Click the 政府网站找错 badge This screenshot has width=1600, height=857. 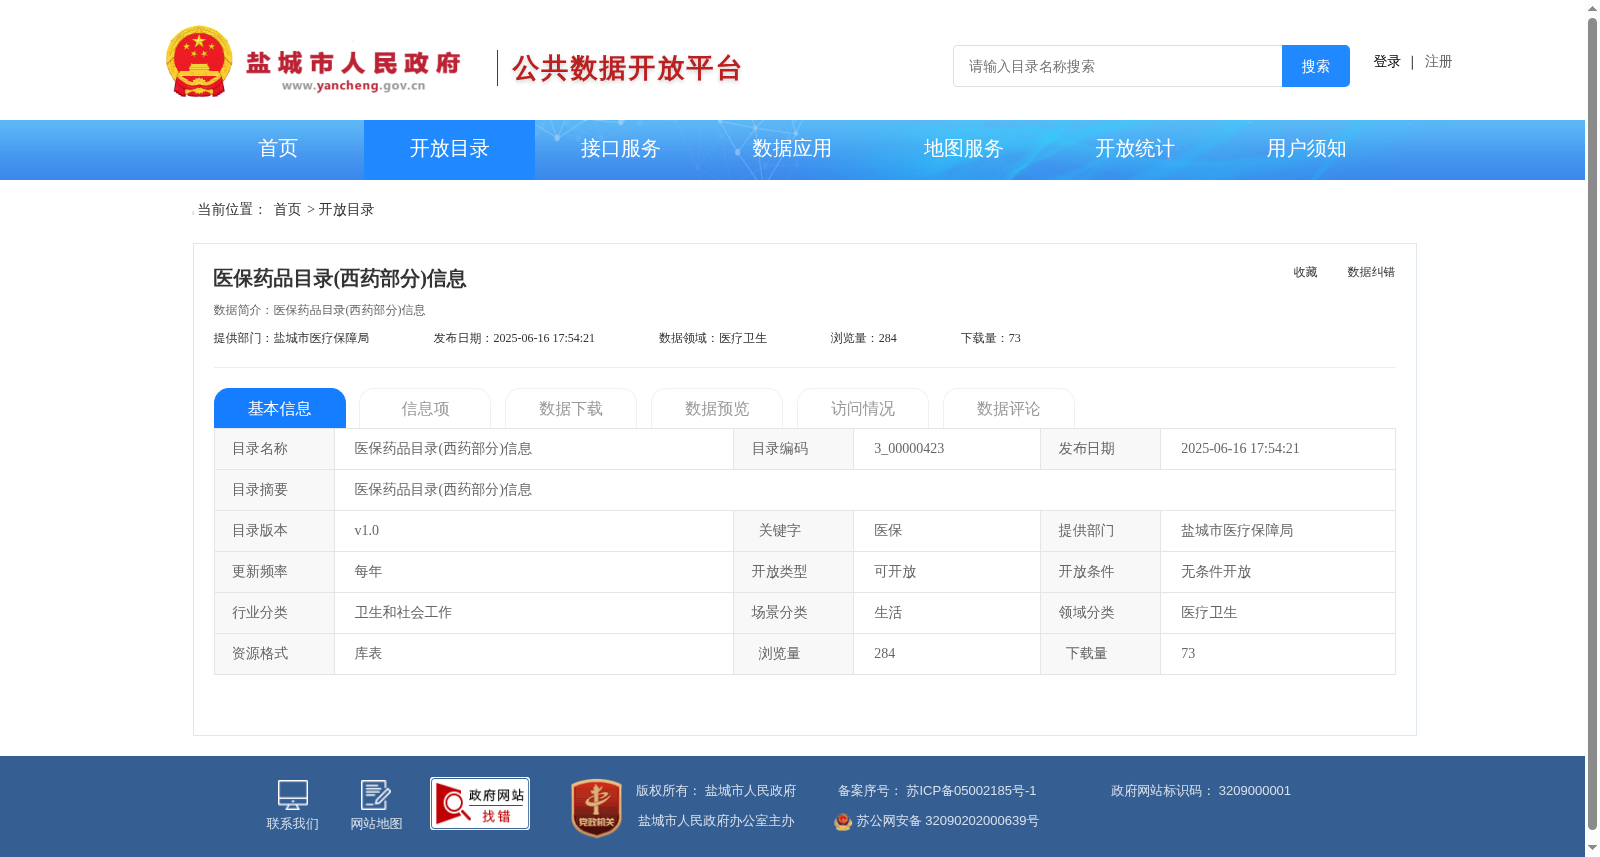click(480, 803)
